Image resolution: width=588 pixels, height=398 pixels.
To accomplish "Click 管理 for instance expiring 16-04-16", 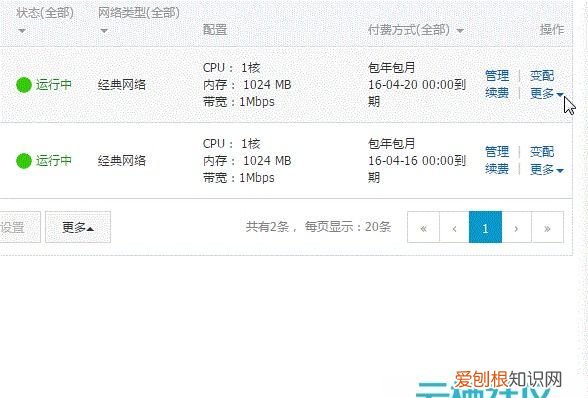I will (x=497, y=152).
